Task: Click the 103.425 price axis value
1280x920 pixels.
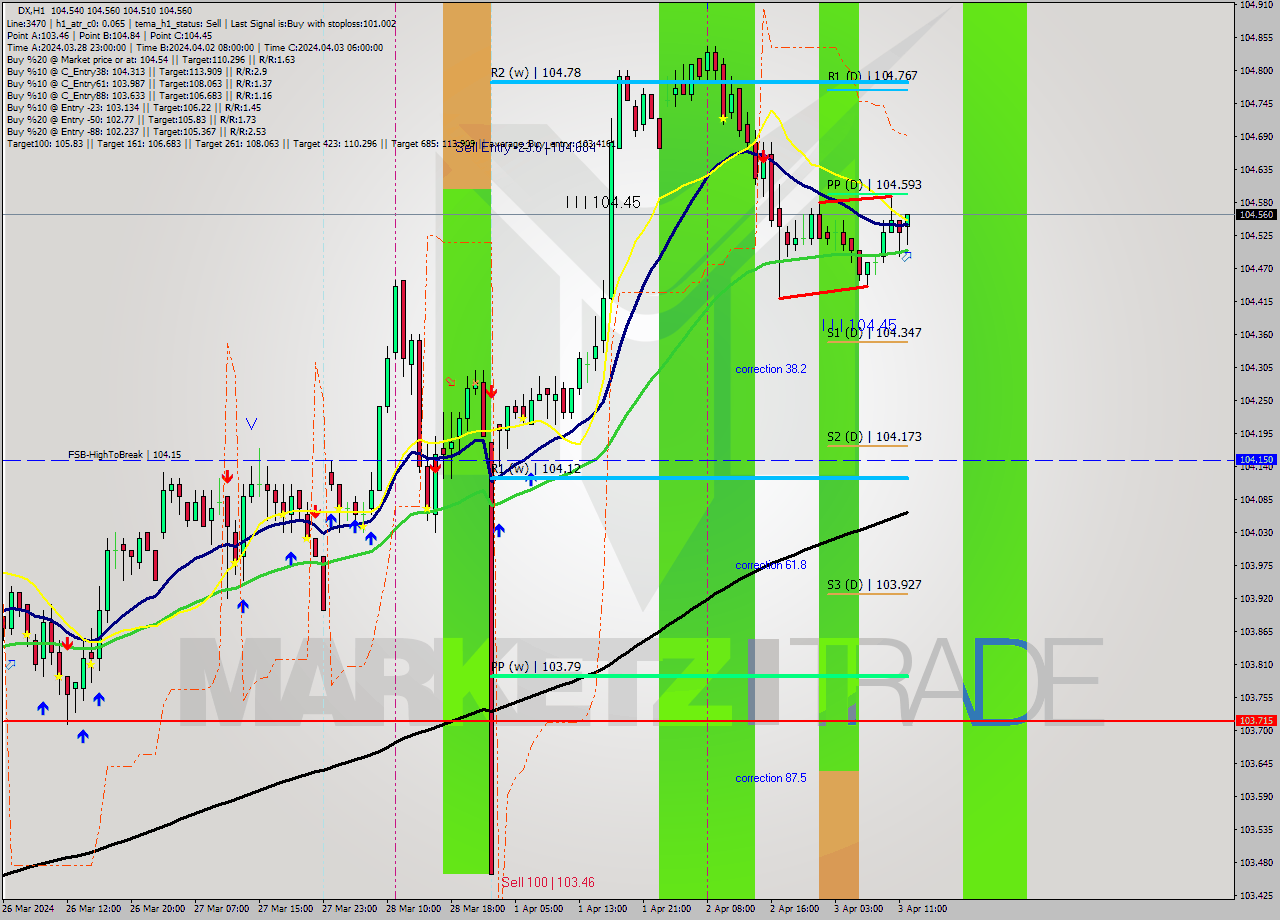Action: click(1256, 895)
